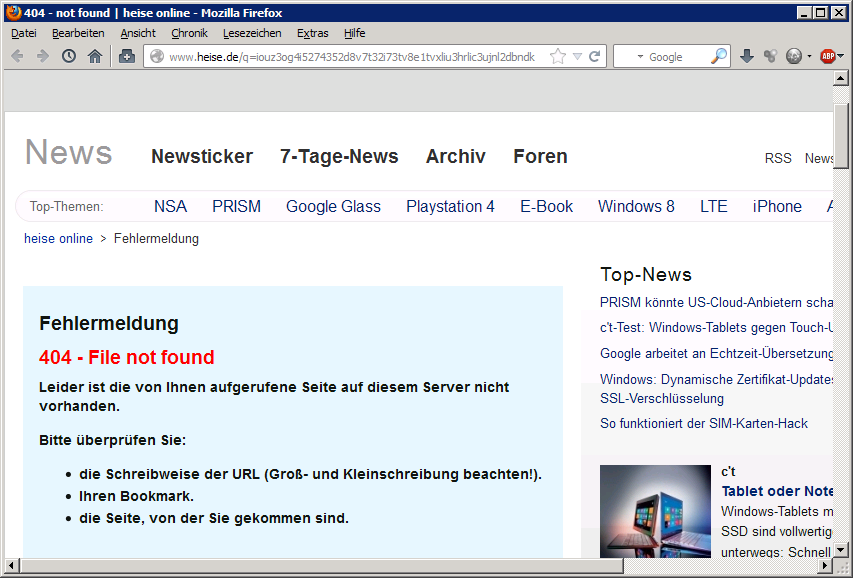Open the Archiv section
Viewport: 853px width, 578px height.
pos(455,156)
